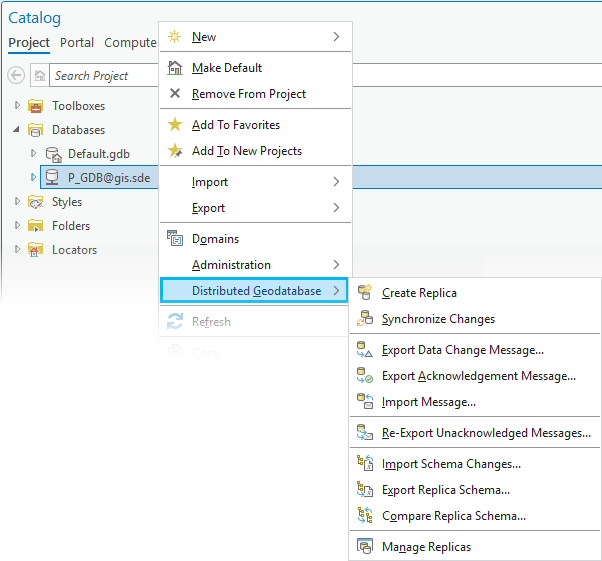Image resolution: width=602 pixels, height=561 pixels.
Task: Click the Synchronize Changes icon
Action: pyautogui.click(x=364, y=319)
